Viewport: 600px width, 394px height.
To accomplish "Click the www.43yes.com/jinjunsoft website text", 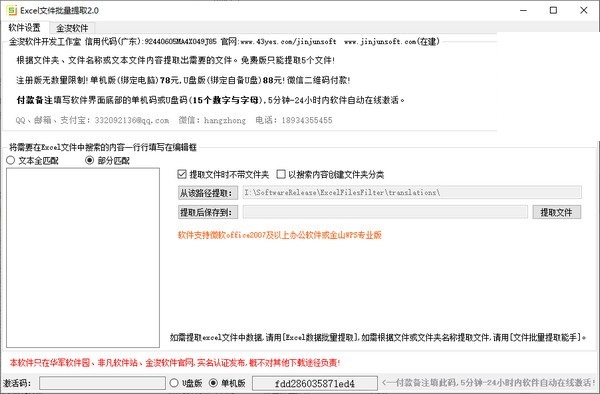I will 288,41.
